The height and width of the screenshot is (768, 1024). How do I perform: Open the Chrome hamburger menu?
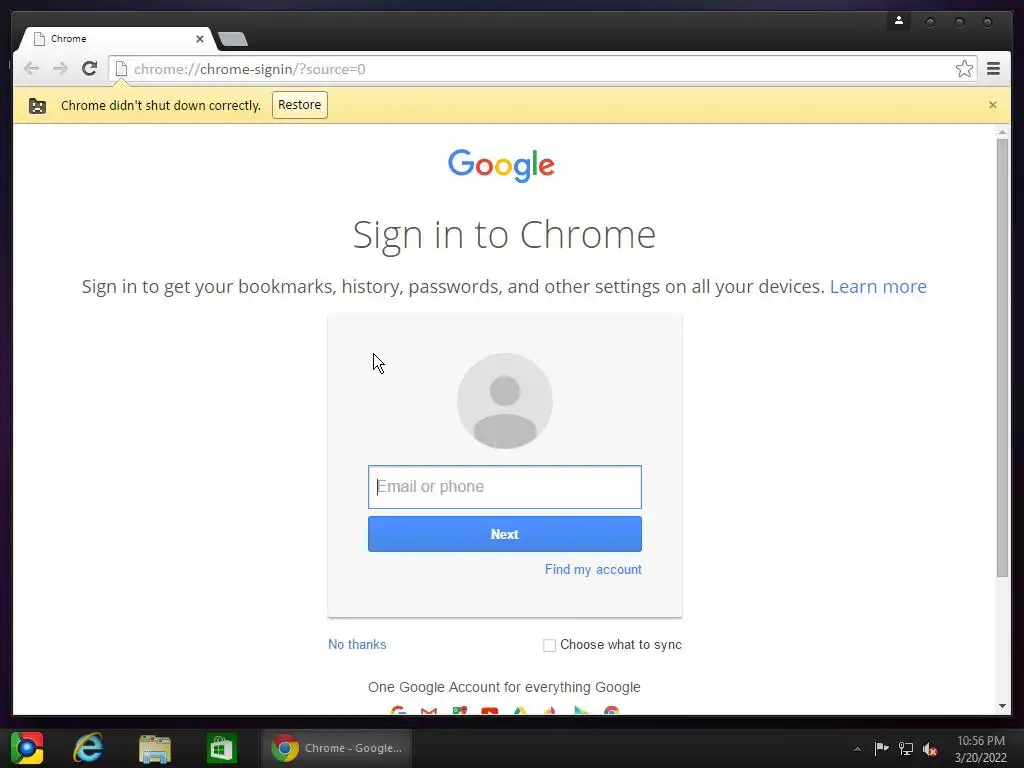(993, 69)
